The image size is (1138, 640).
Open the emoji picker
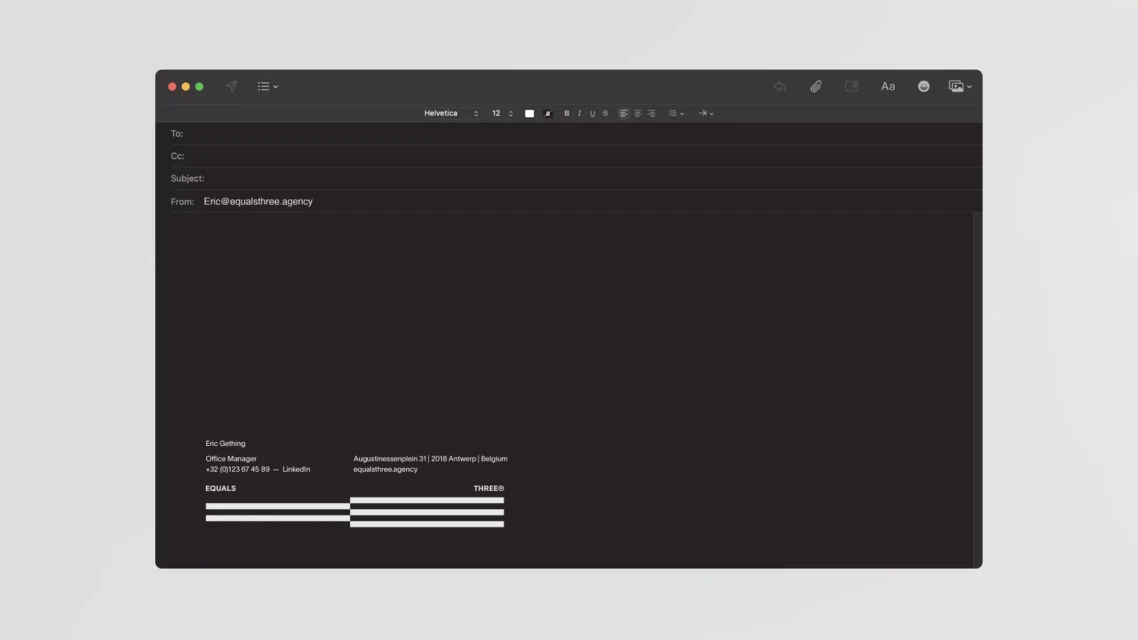(923, 86)
